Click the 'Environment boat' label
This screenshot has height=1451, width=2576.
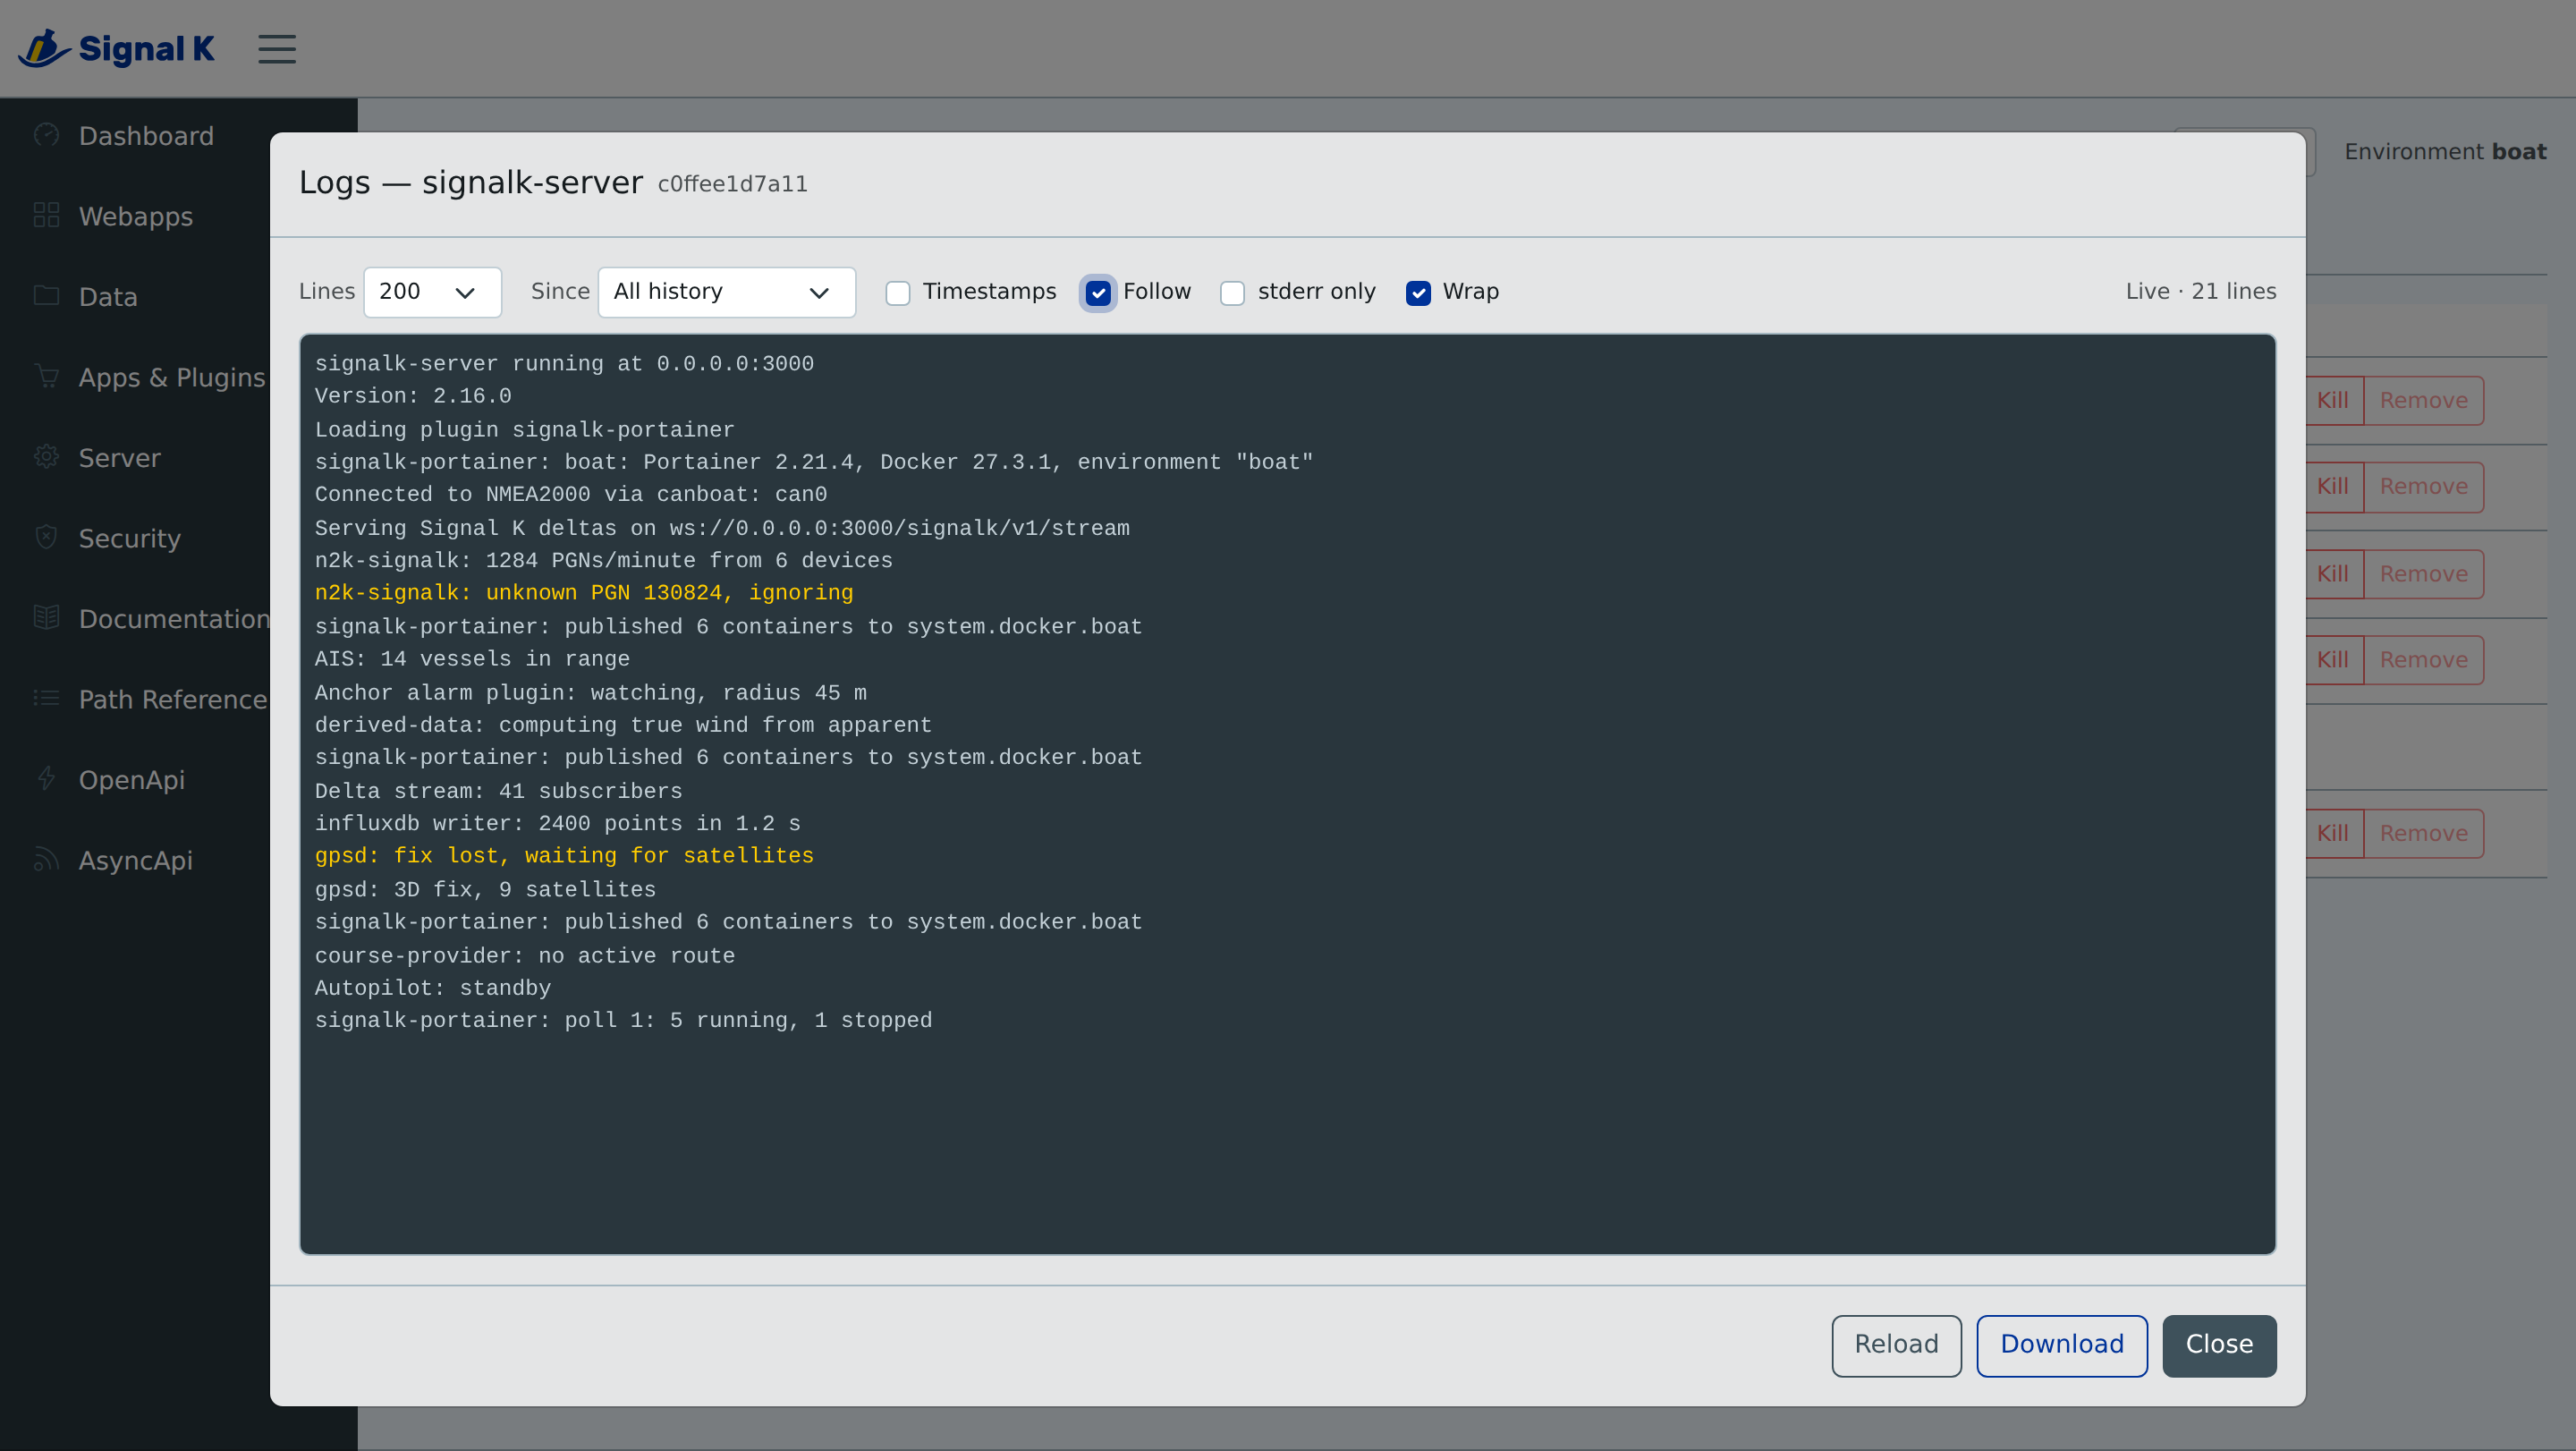[x=2445, y=152]
